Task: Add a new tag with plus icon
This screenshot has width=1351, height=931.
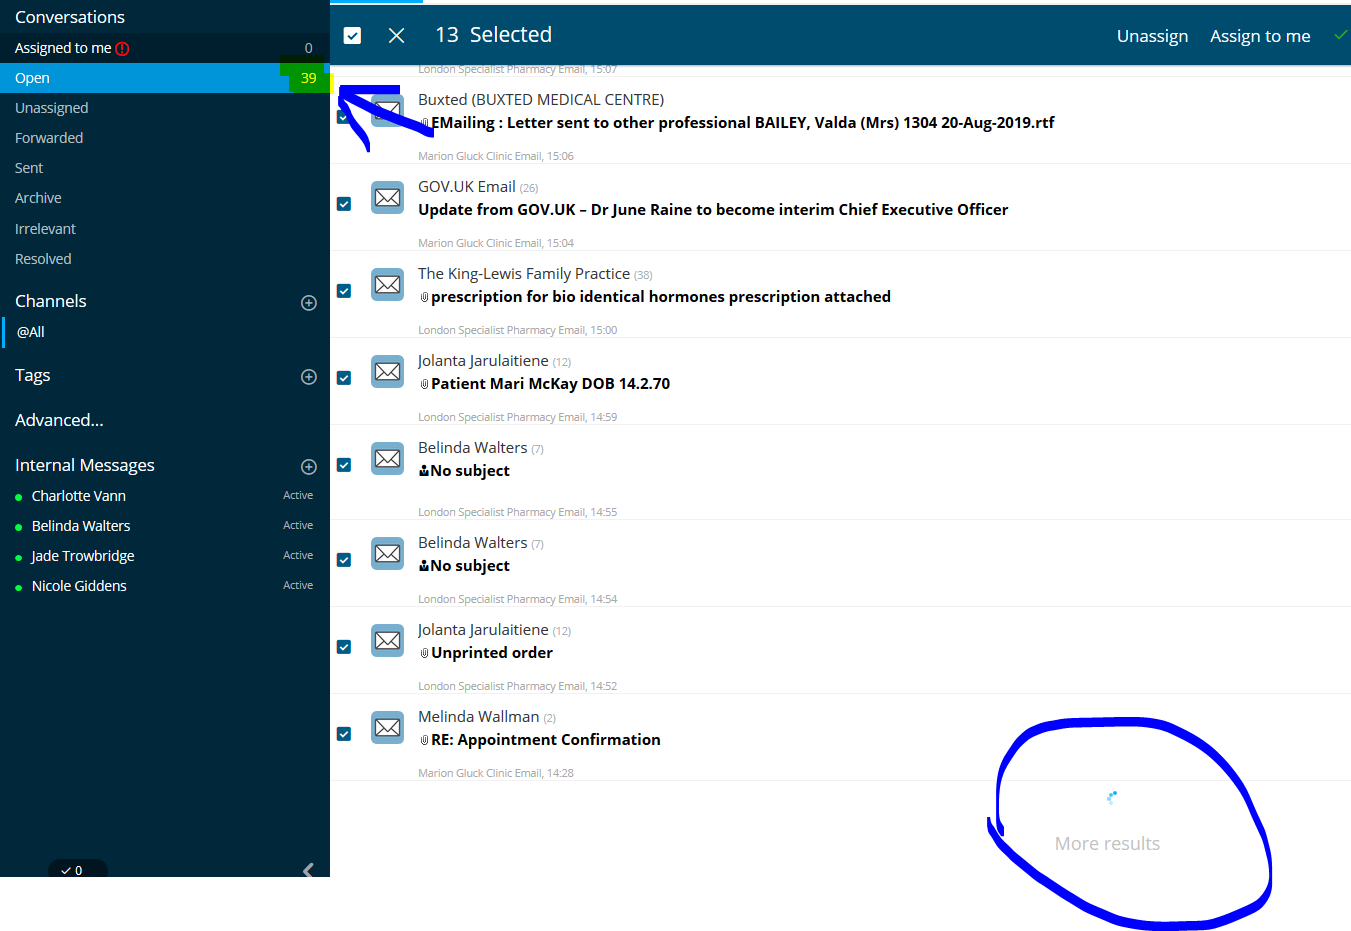Action: click(309, 377)
